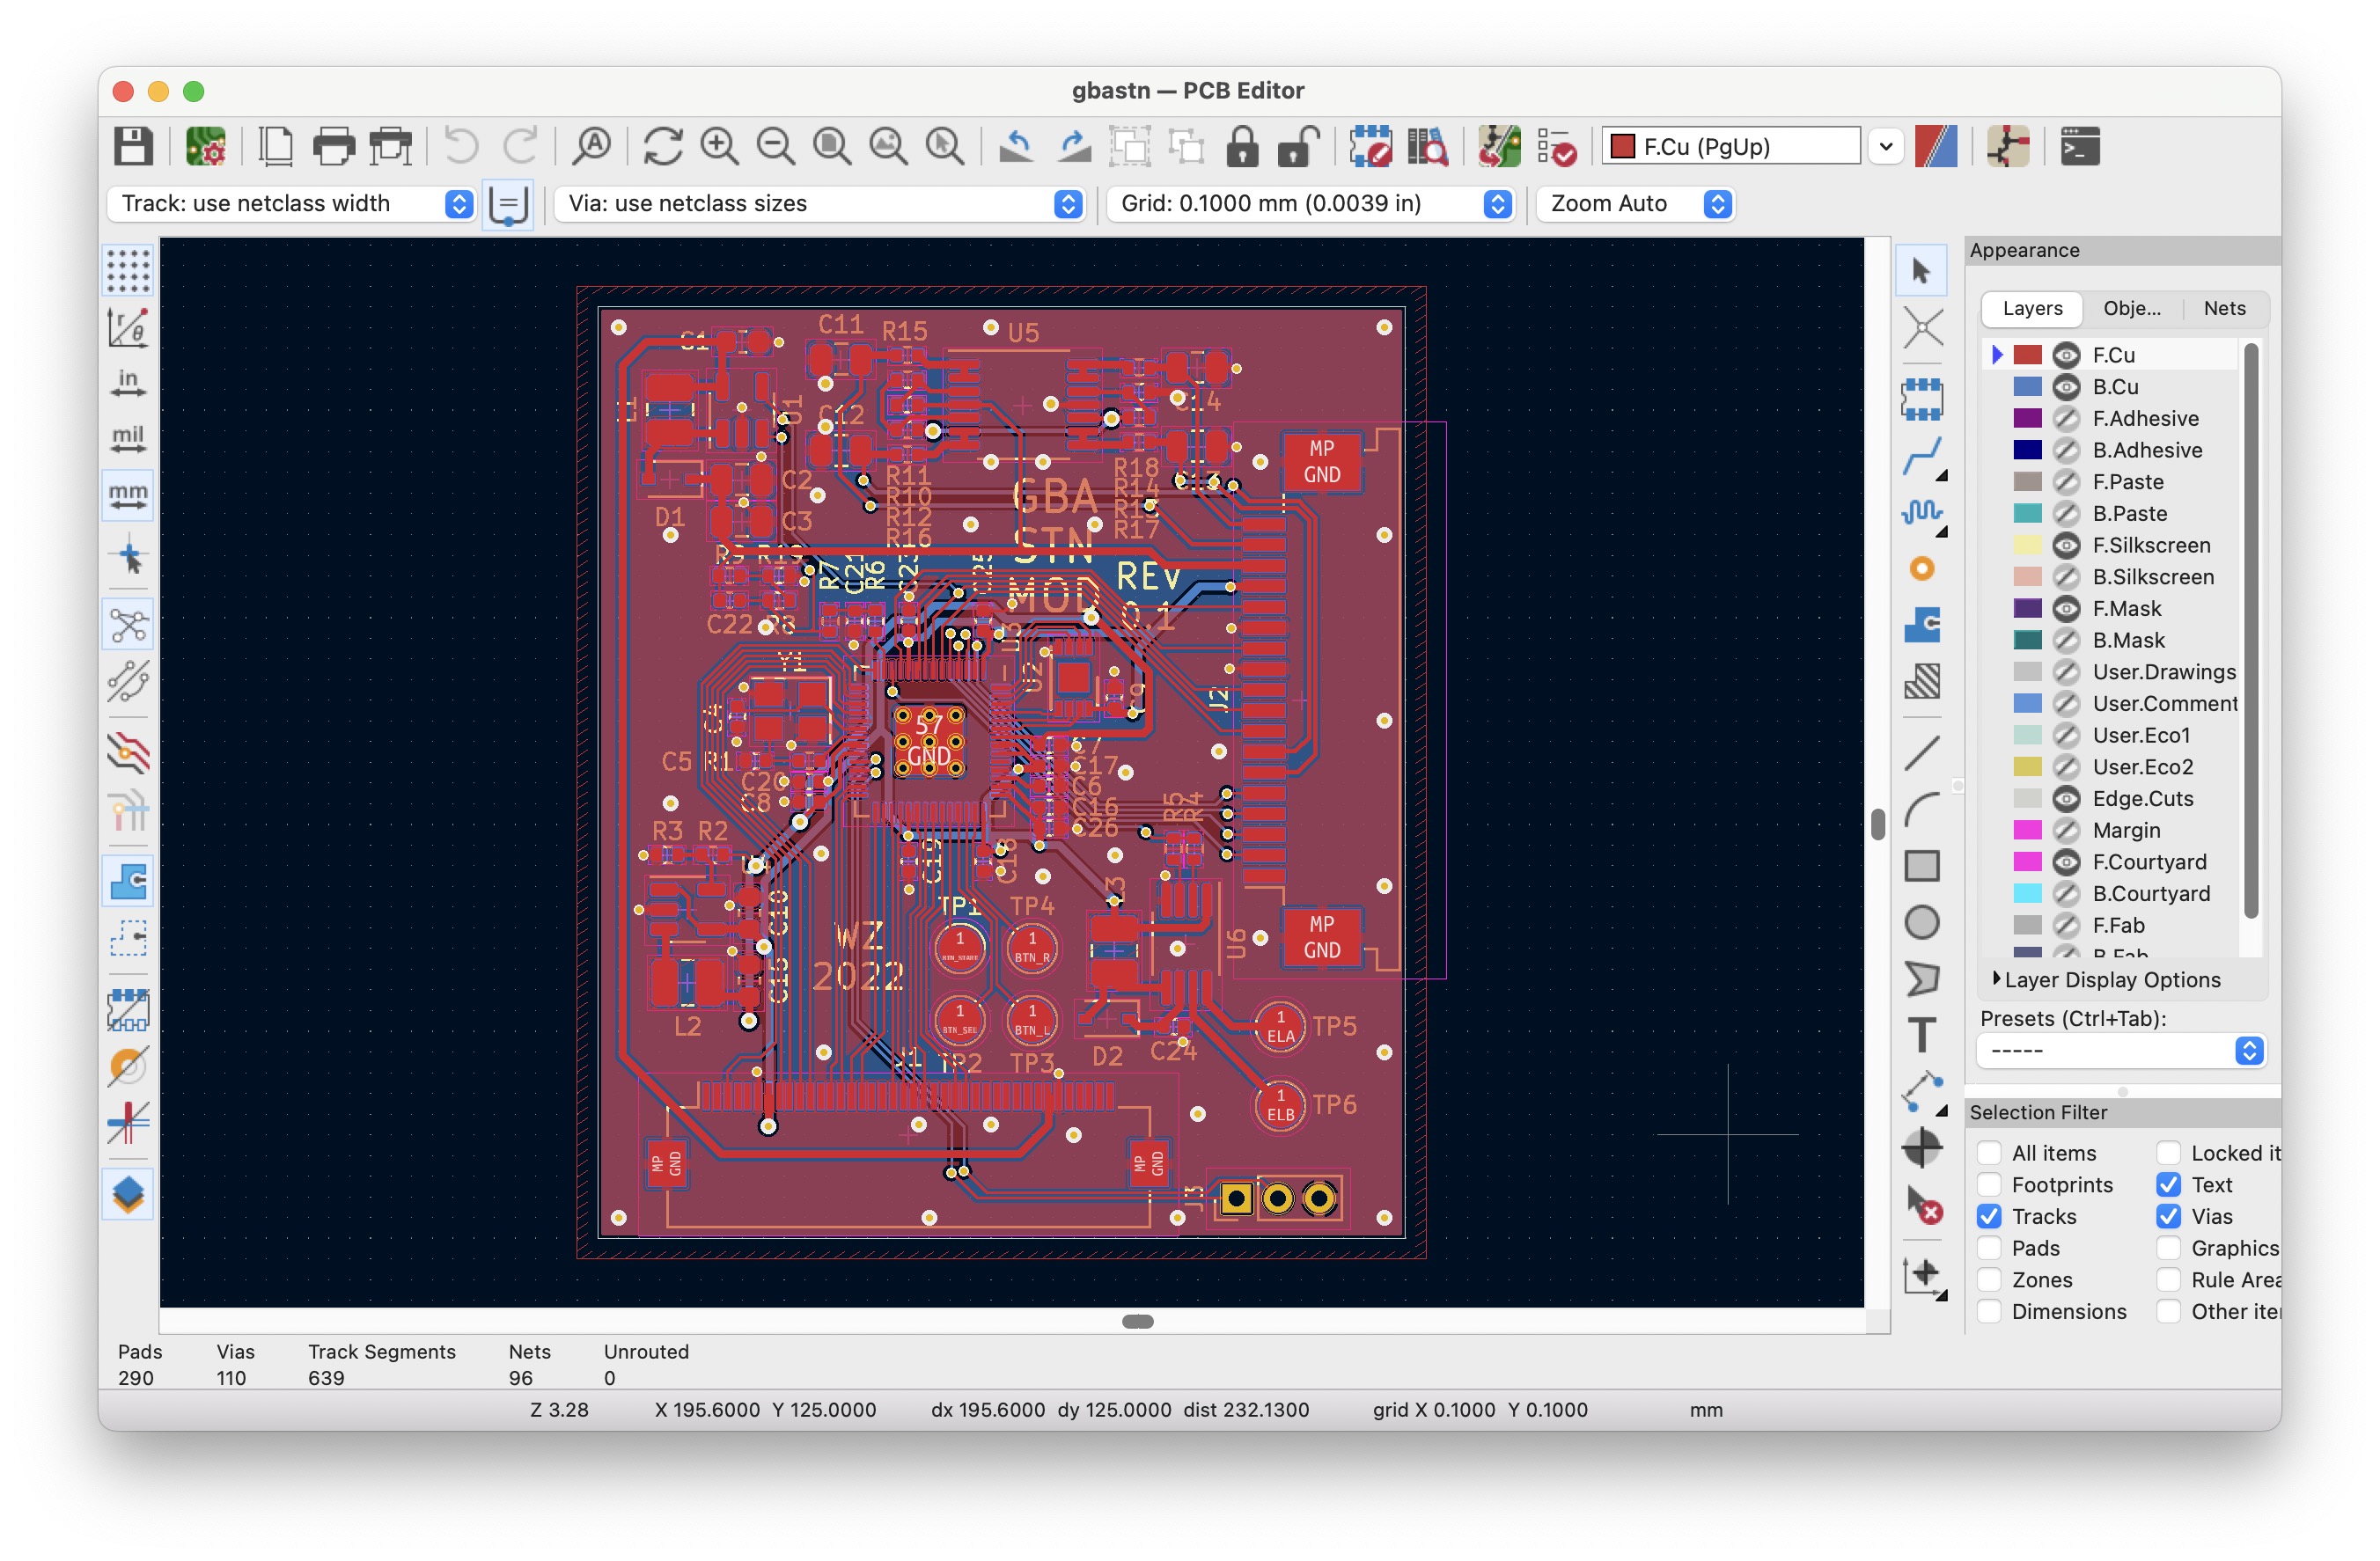The height and width of the screenshot is (1561, 2380).
Task: Click the layers list vertical scrollbar
Action: pyautogui.click(x=2251, y=630)
